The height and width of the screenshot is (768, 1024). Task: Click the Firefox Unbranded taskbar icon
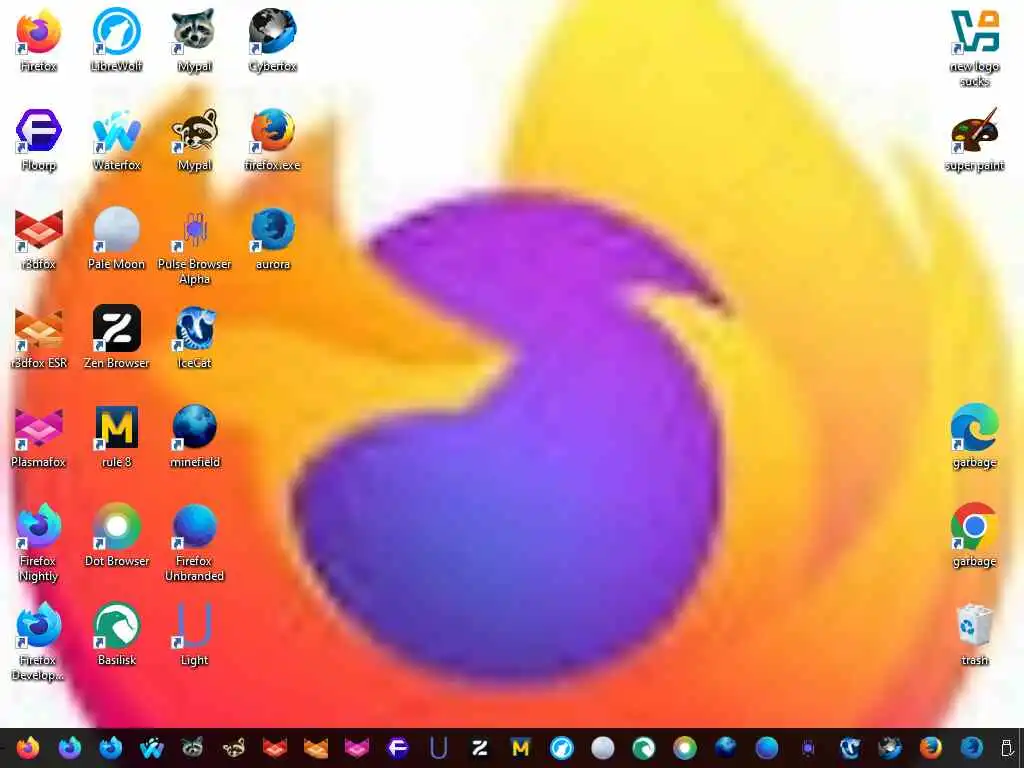click(767, 748)
